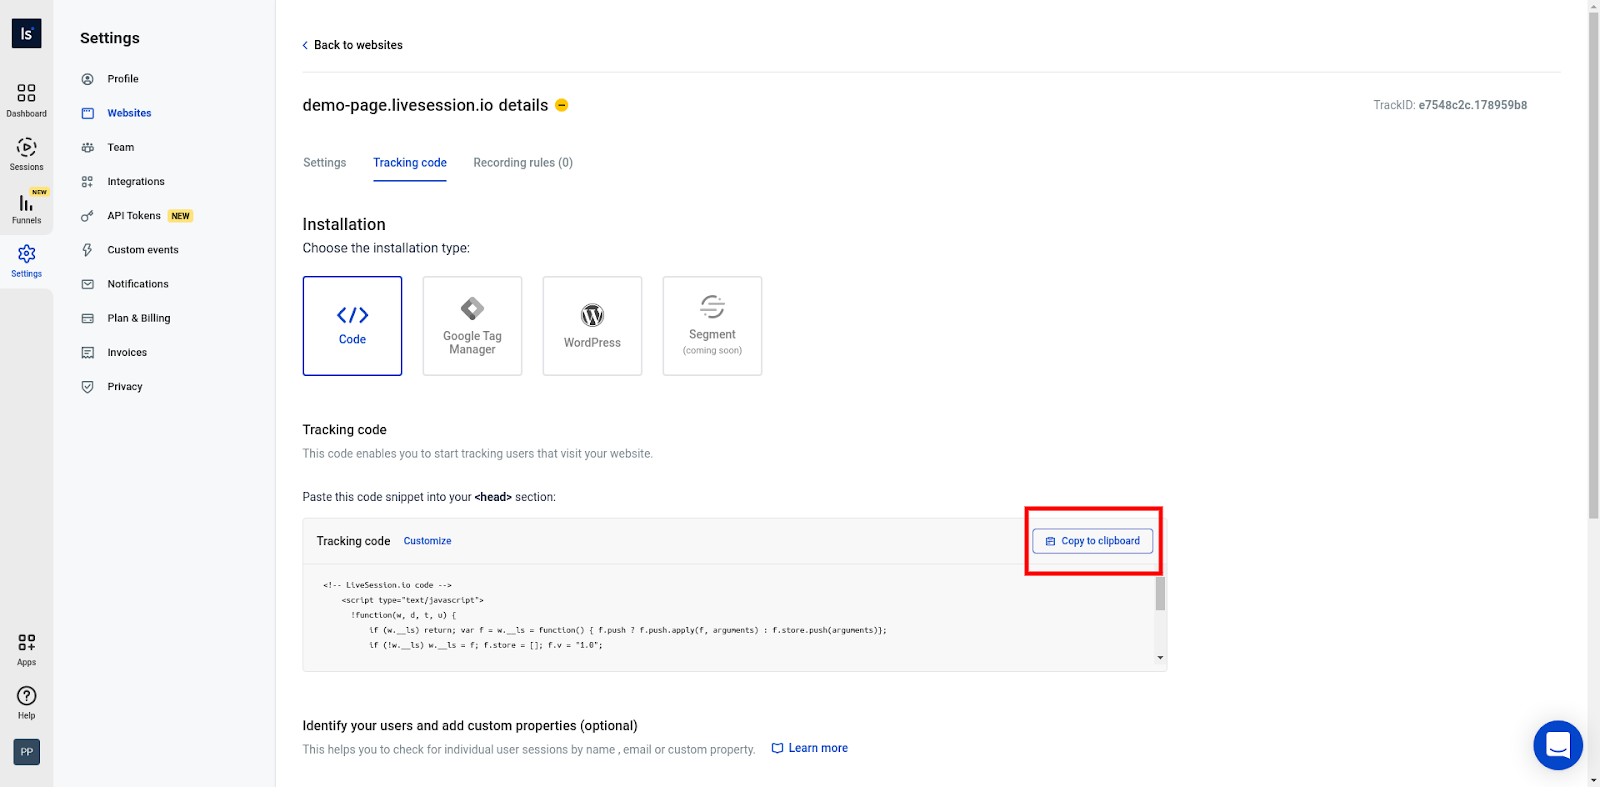
Task: Select Google Tag Manager installation type
Action: tap(472, 326)
